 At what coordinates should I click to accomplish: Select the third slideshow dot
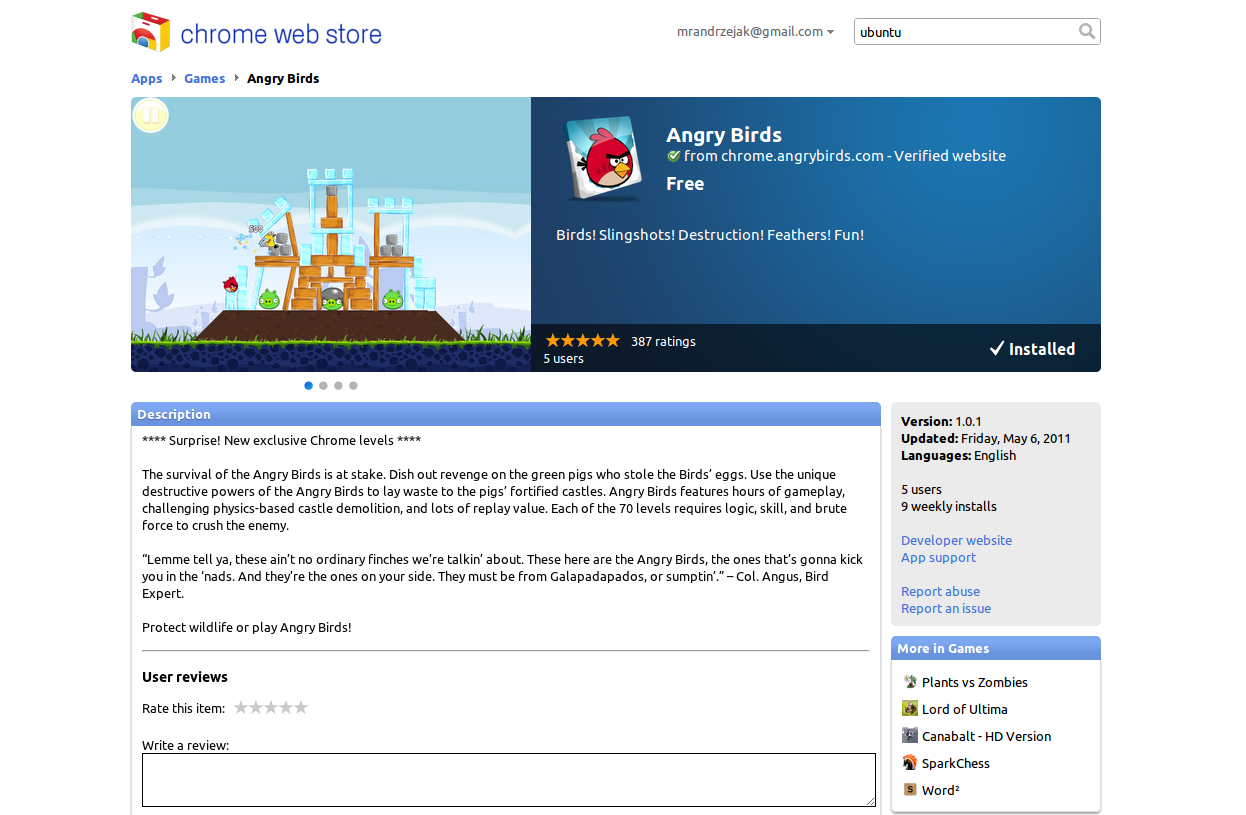click(x=338, y=385)
